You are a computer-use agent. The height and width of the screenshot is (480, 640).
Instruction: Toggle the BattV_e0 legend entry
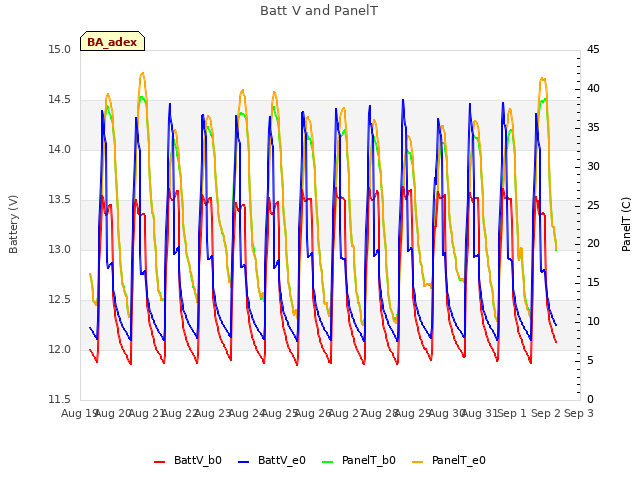point(272,460)
